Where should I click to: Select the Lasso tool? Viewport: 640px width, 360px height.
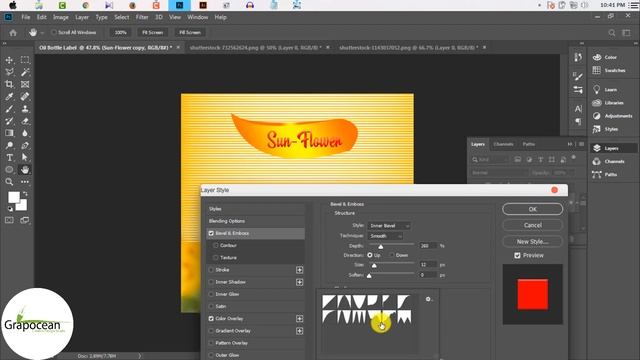pos(9,72)
